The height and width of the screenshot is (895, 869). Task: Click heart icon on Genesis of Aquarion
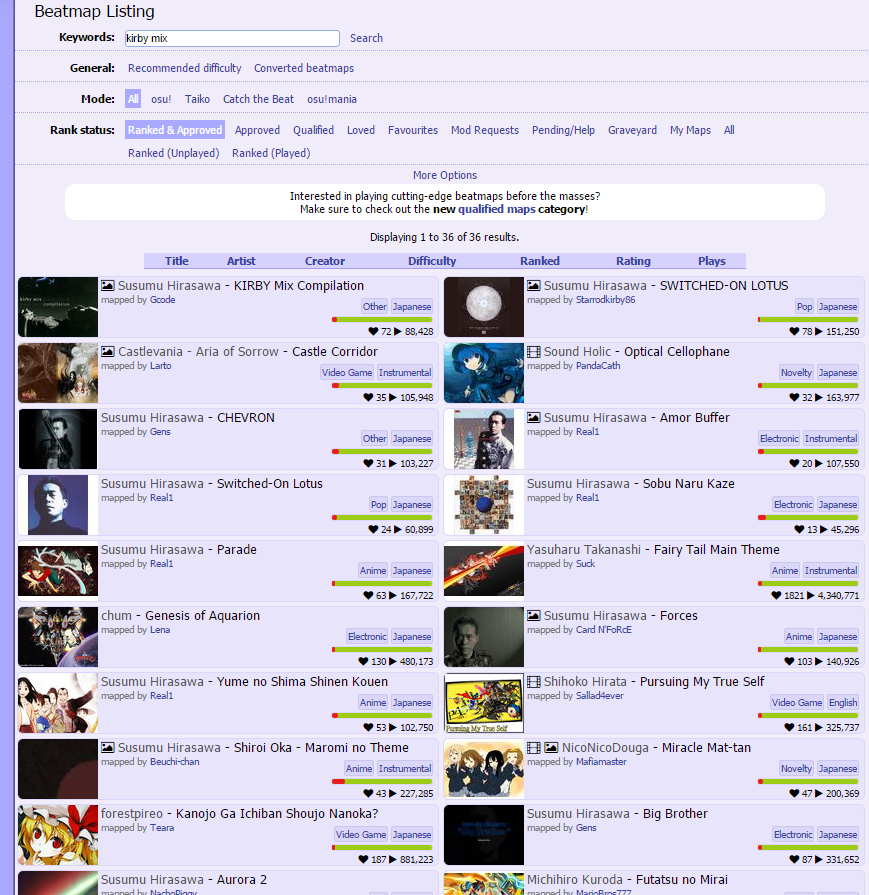tap(364, 662)
